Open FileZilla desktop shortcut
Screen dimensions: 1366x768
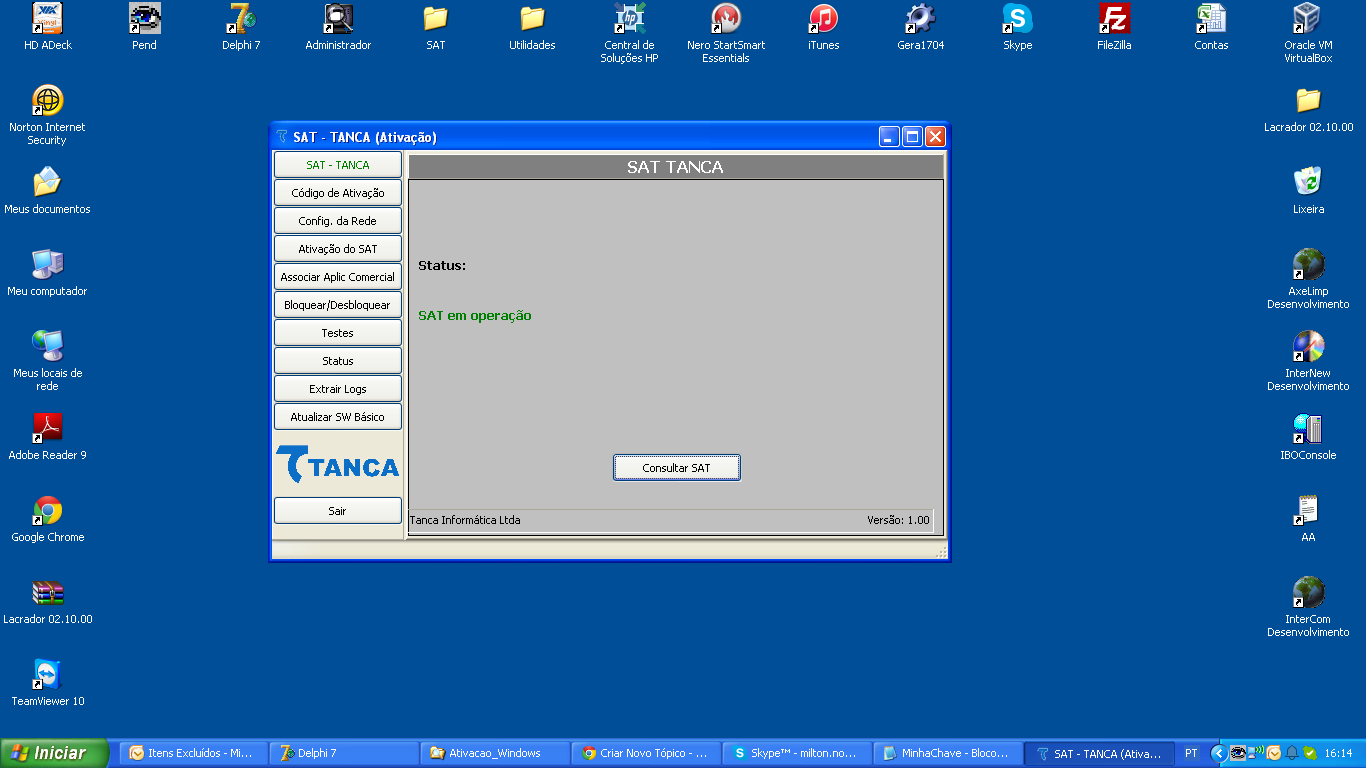(1114, 27)
